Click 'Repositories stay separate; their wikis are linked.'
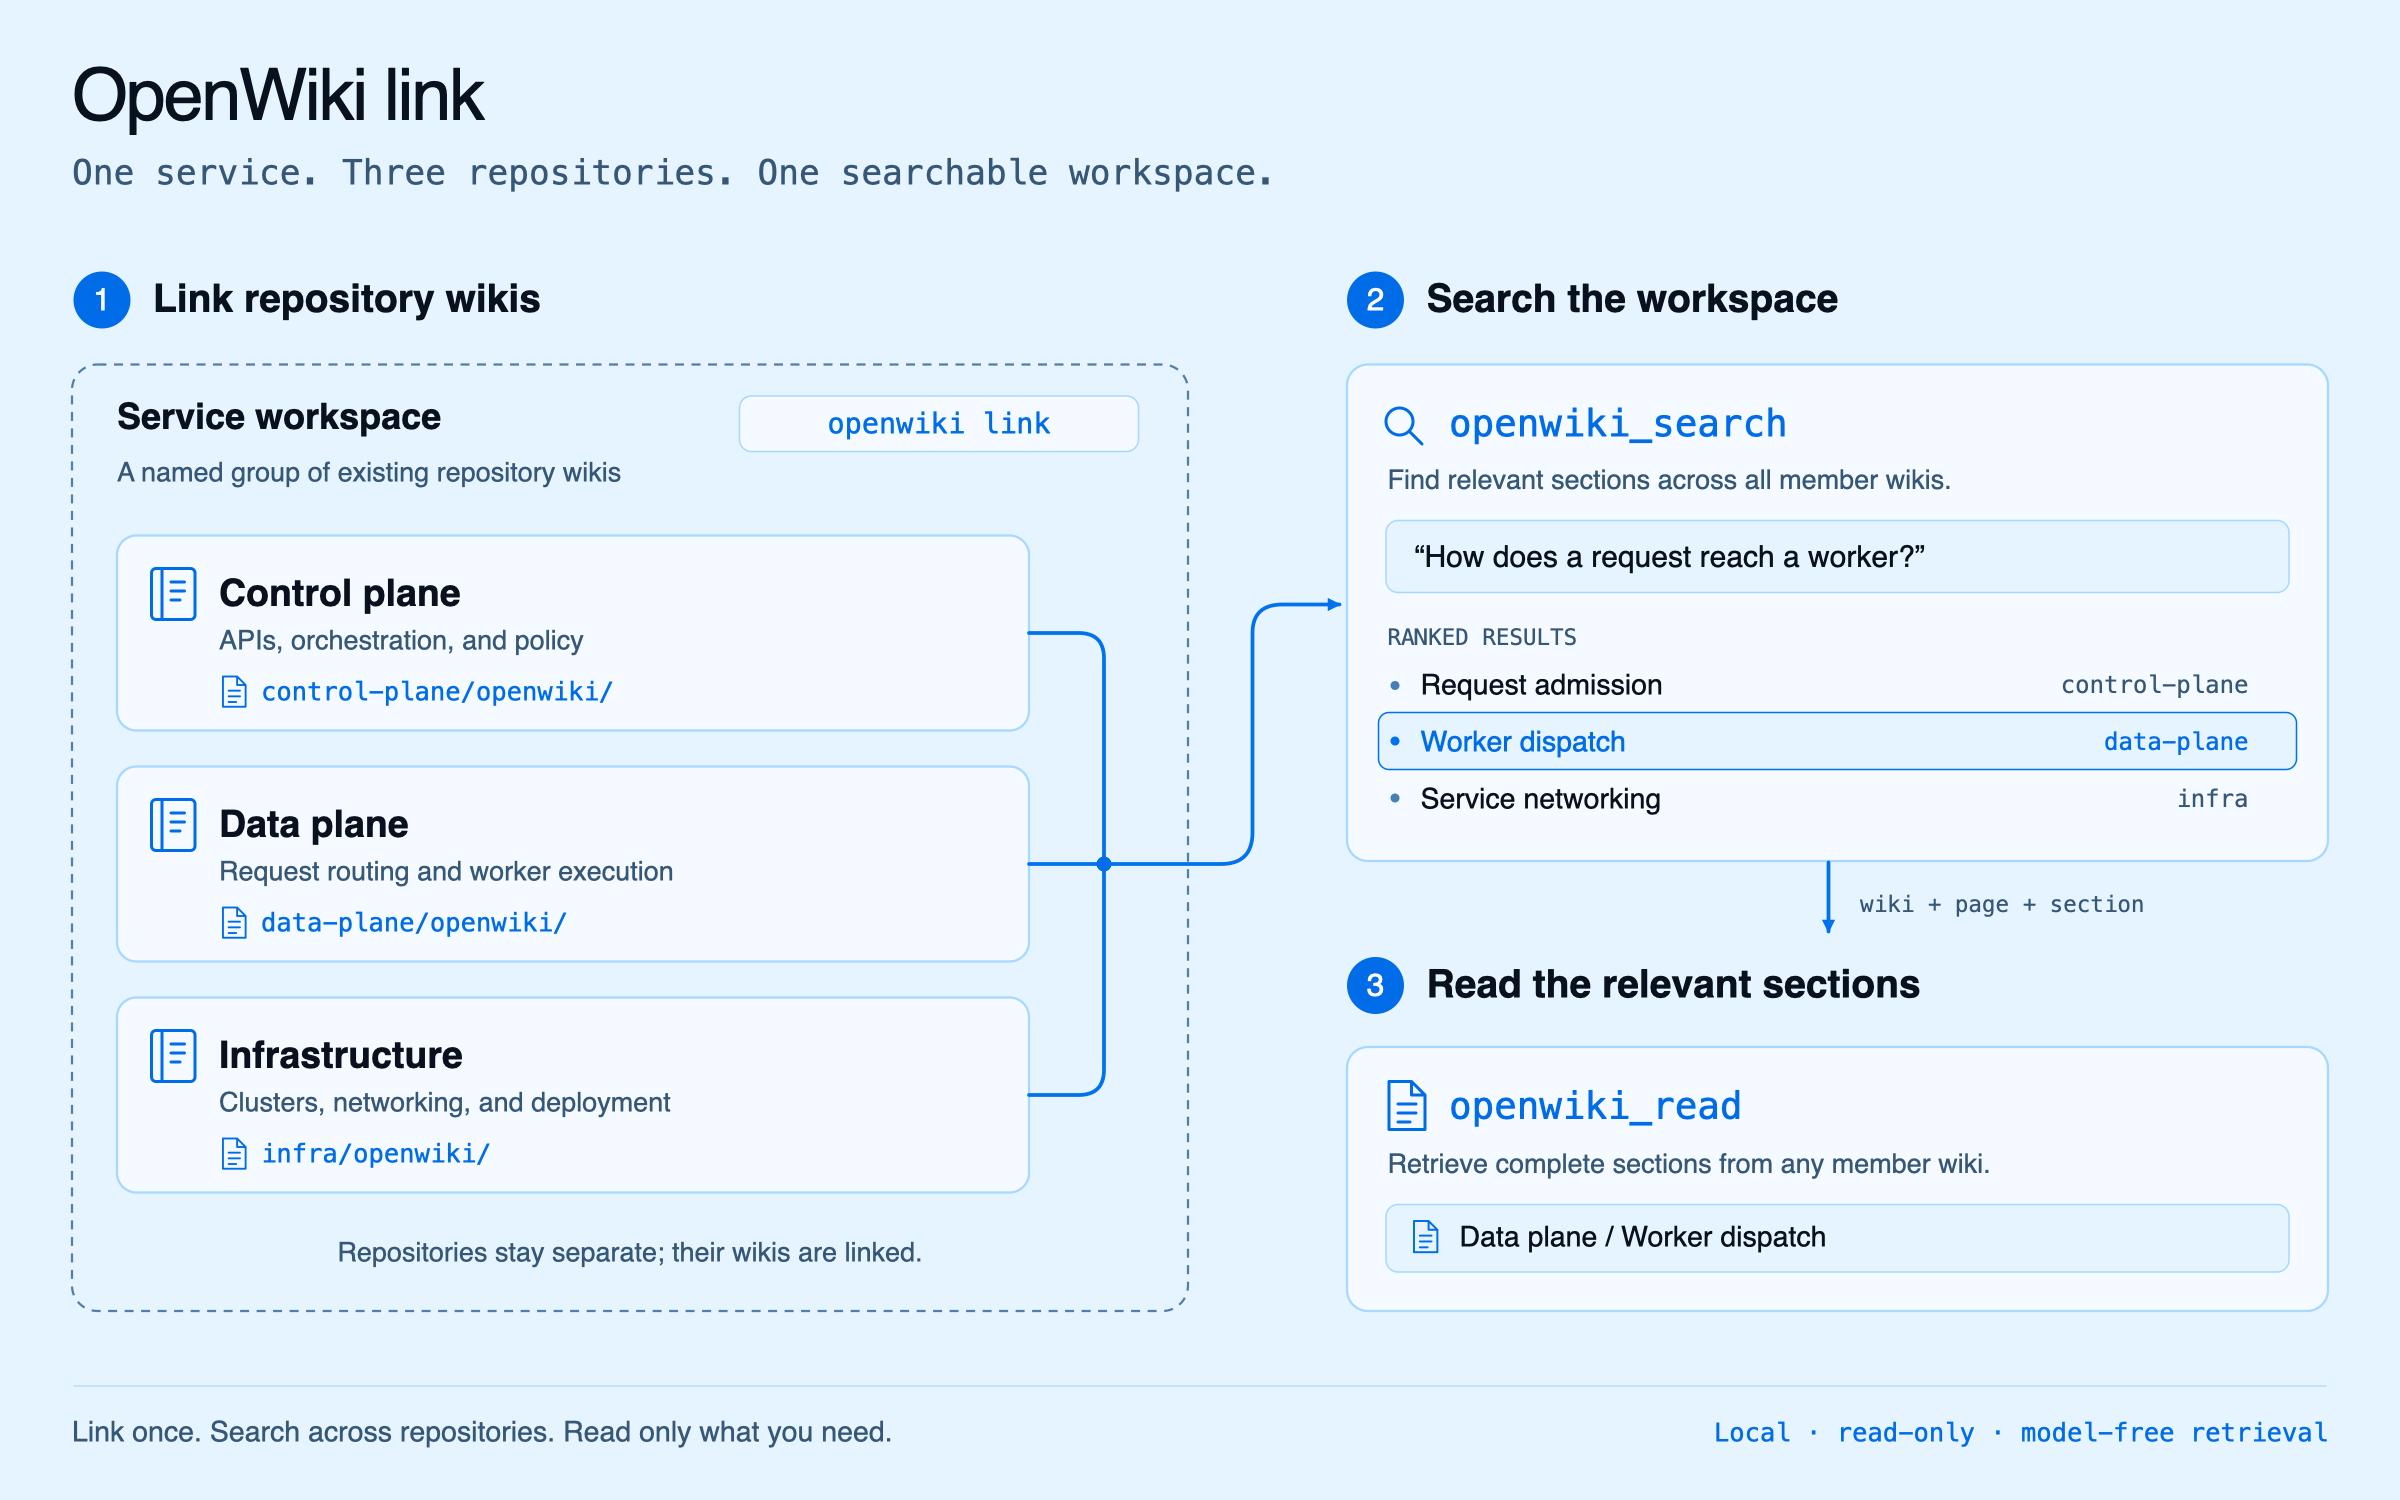 point(630,1253)
